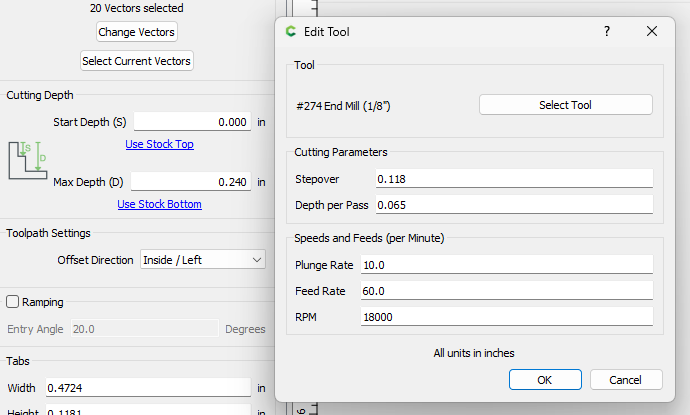Viewport: 690px width, 415px height.
Task: Click OK to confirm tool settings
Action: click(545, 380)
